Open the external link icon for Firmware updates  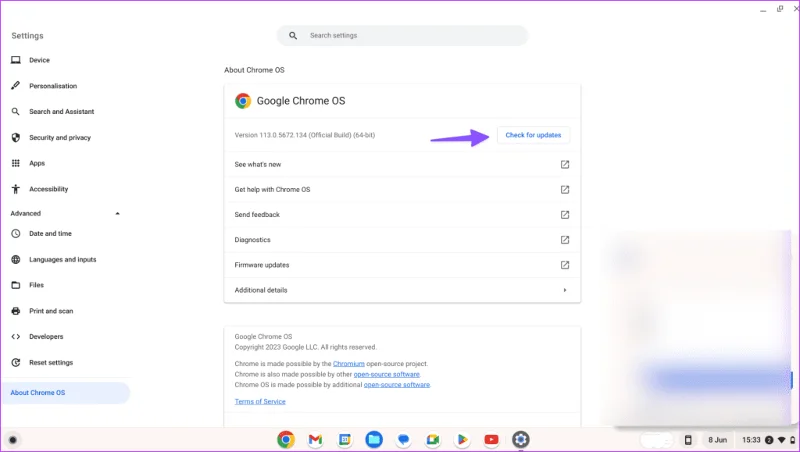tap(565, 265)
